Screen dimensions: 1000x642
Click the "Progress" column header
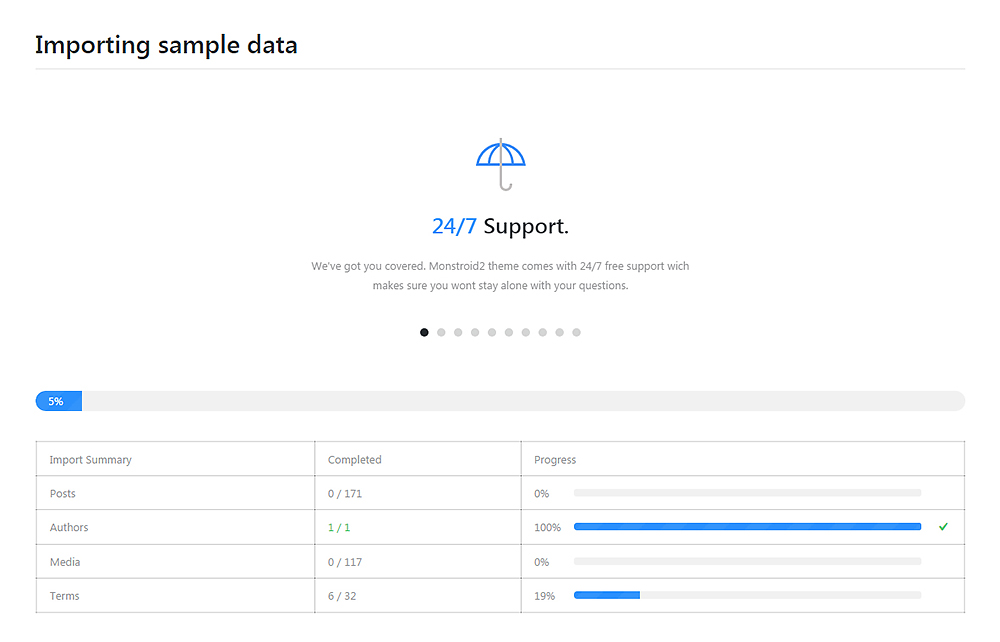click(x=555, y=460)
